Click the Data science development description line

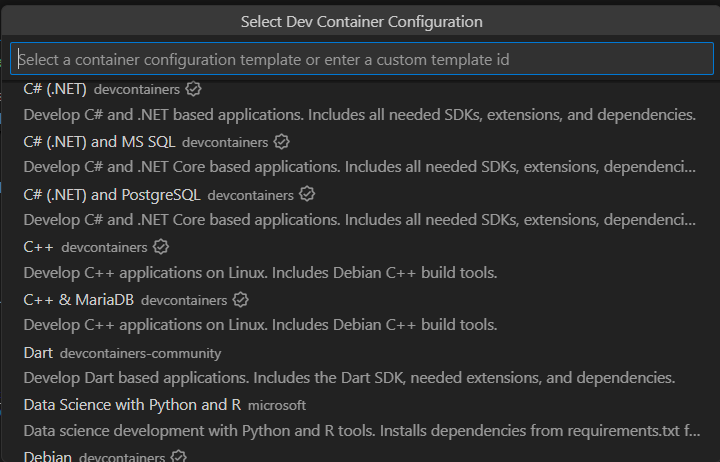pyautogui.click(x=360, y=430)
